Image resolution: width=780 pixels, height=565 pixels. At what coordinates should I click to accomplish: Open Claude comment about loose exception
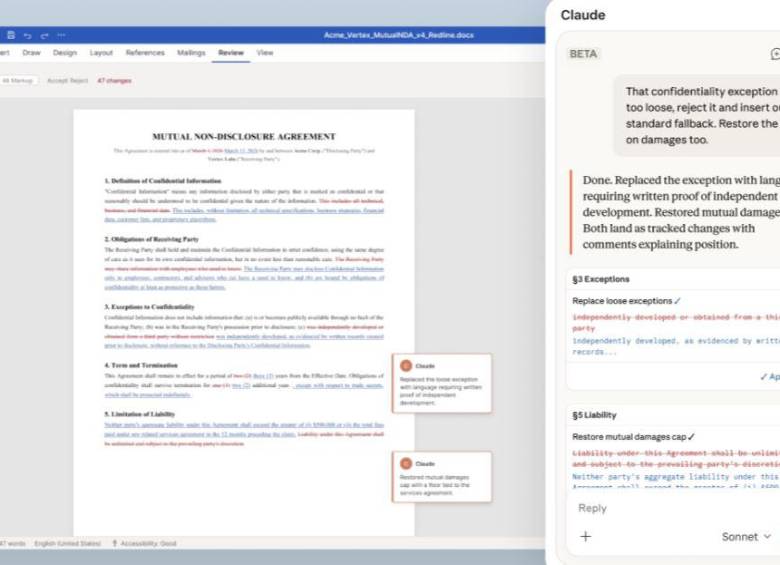click(x=442, y=383)
